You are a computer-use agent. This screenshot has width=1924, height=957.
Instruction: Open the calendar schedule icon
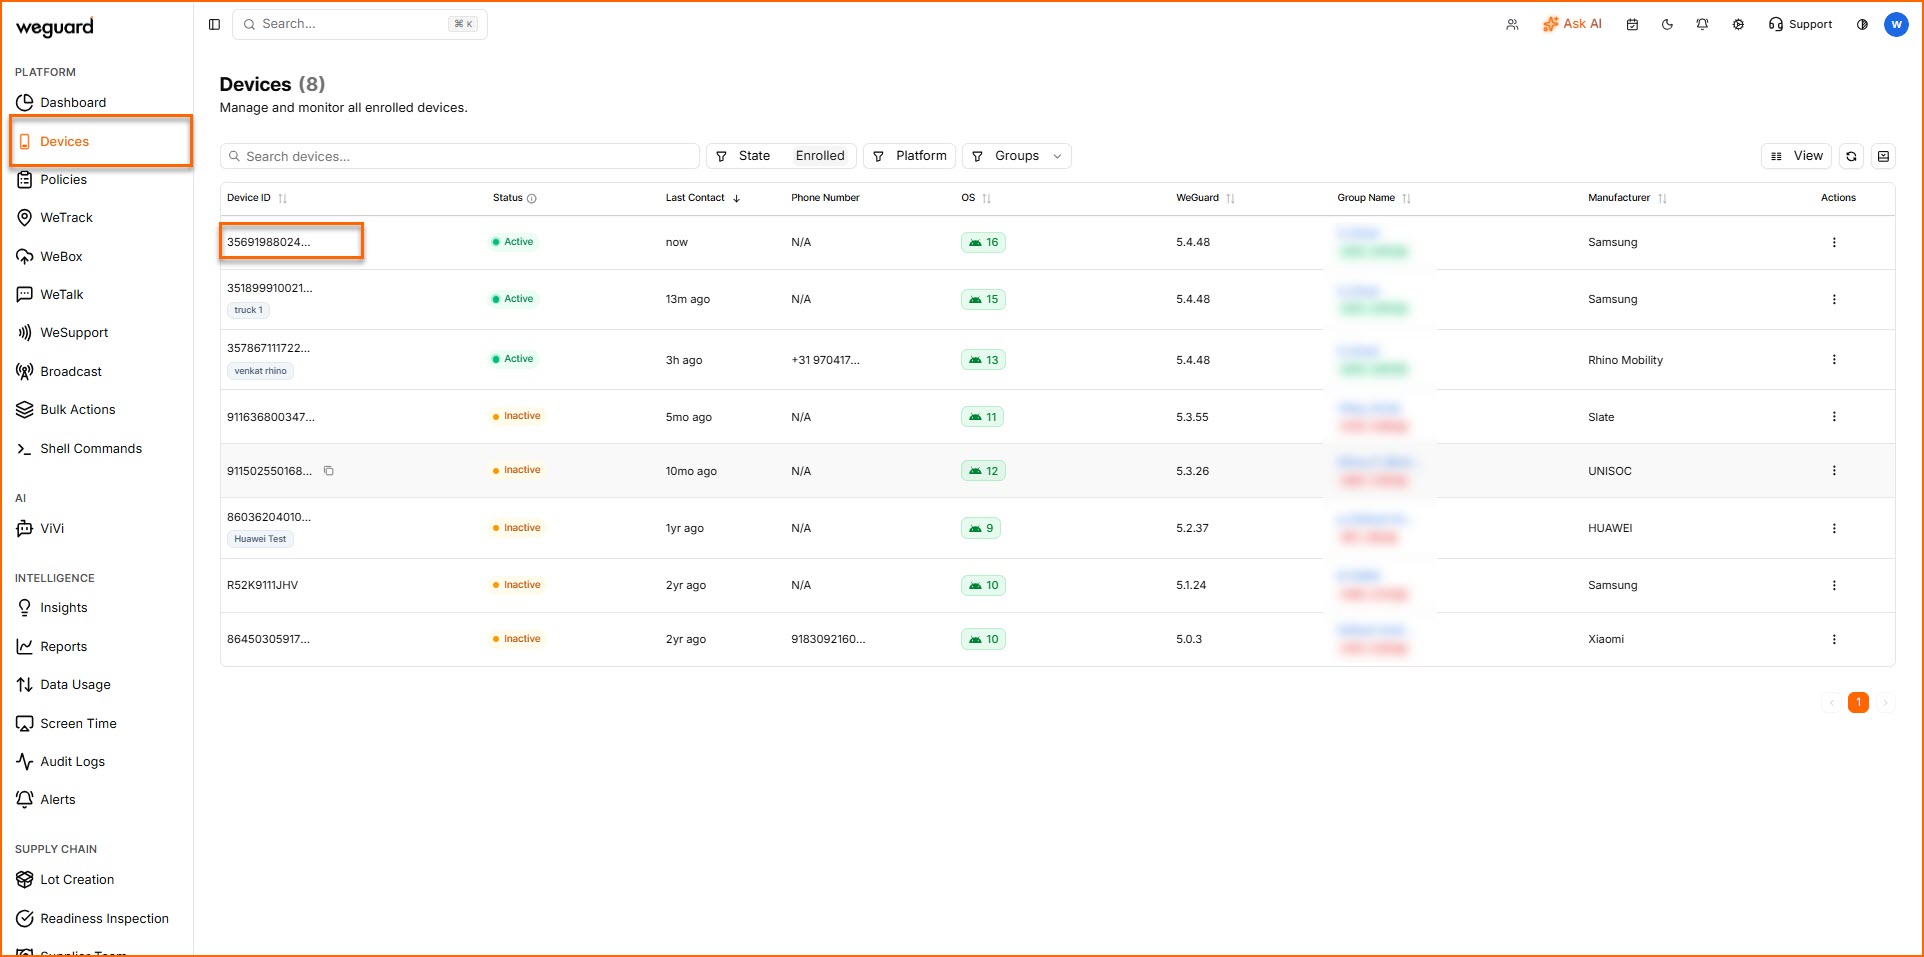point(1632,25)
